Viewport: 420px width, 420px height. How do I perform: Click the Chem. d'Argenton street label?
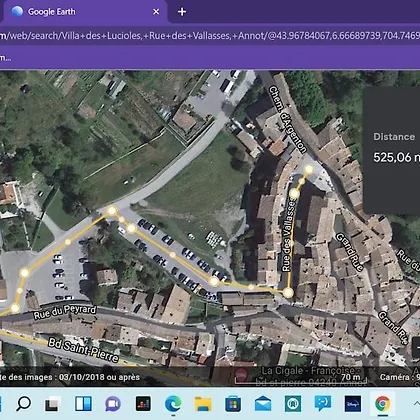point(288,119)
